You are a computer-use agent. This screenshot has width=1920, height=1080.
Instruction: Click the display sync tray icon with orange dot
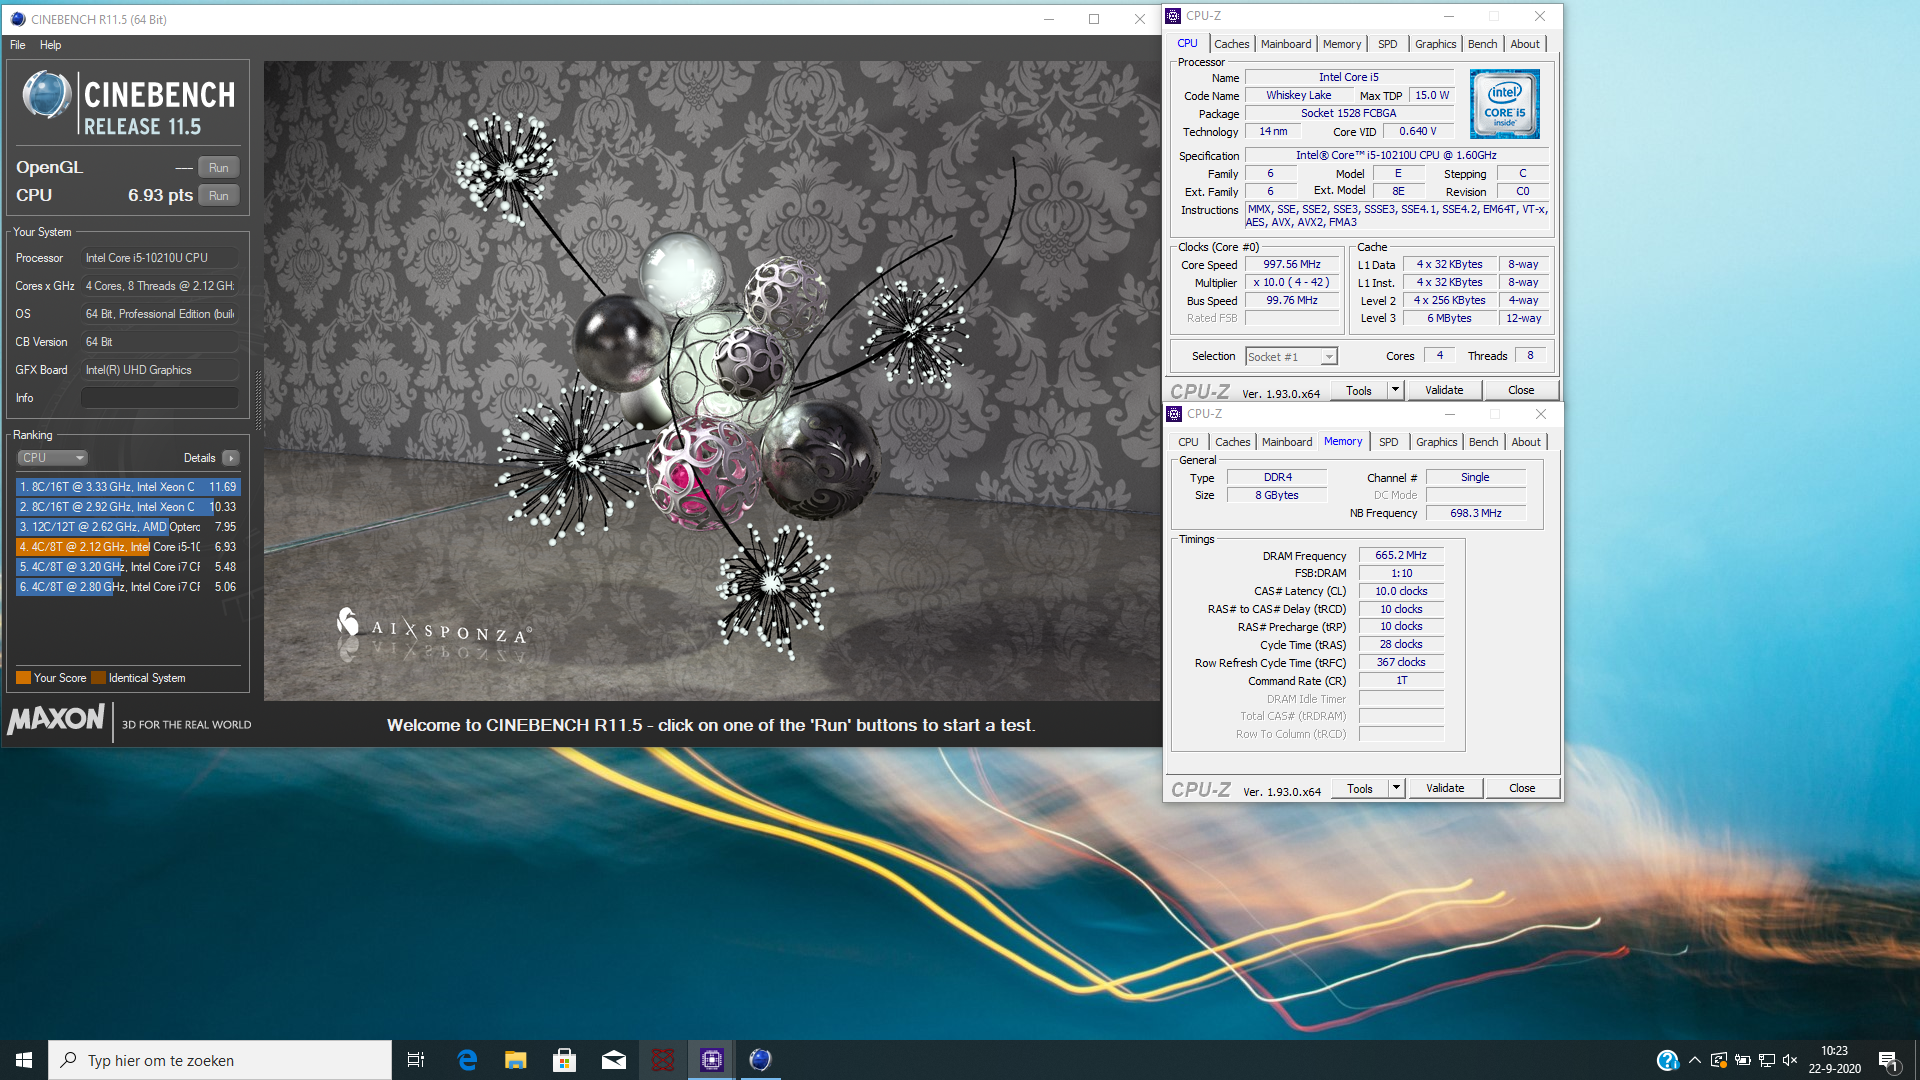(x=1719, y=1060)
